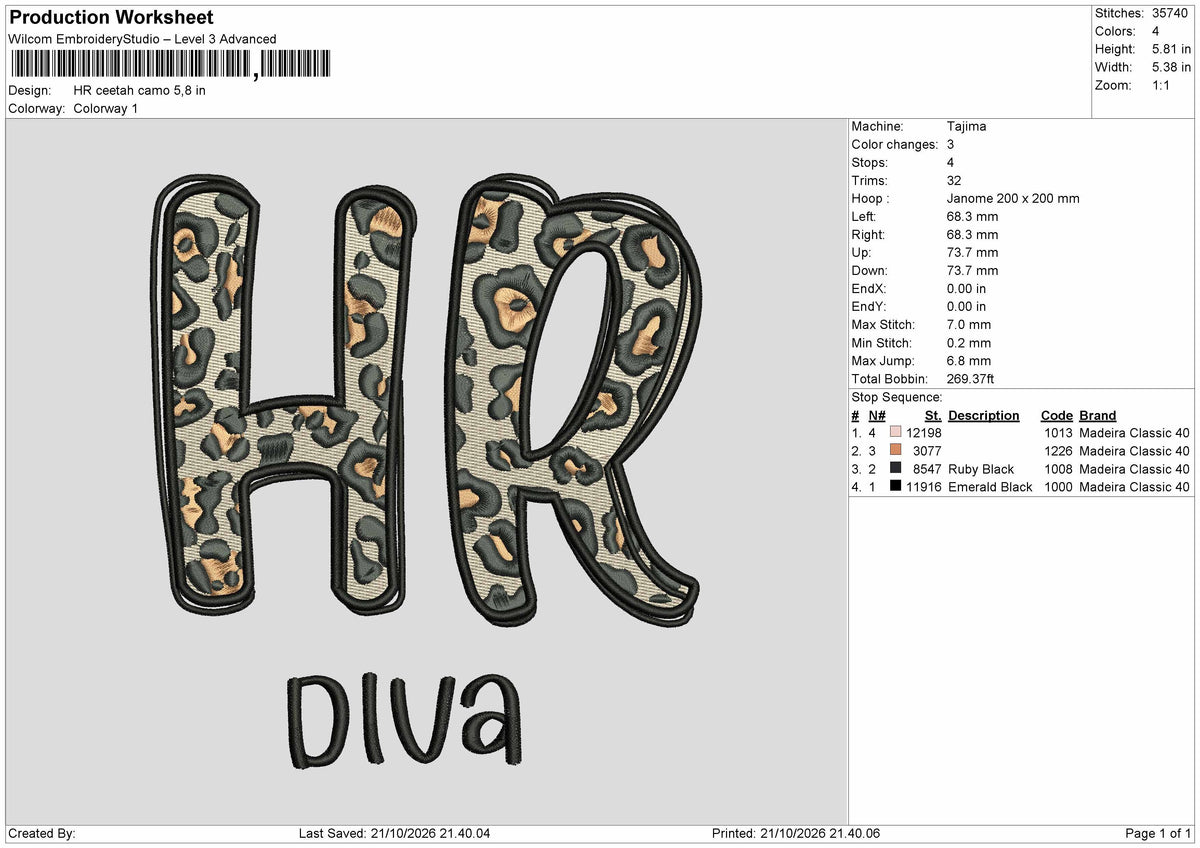Click the Up value 73.7 mm
Screen dimensions: 1200x848
coord(973,252)
